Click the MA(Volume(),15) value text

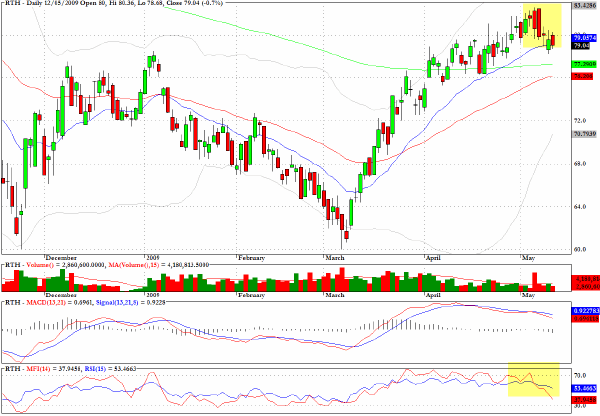(158, 265)
